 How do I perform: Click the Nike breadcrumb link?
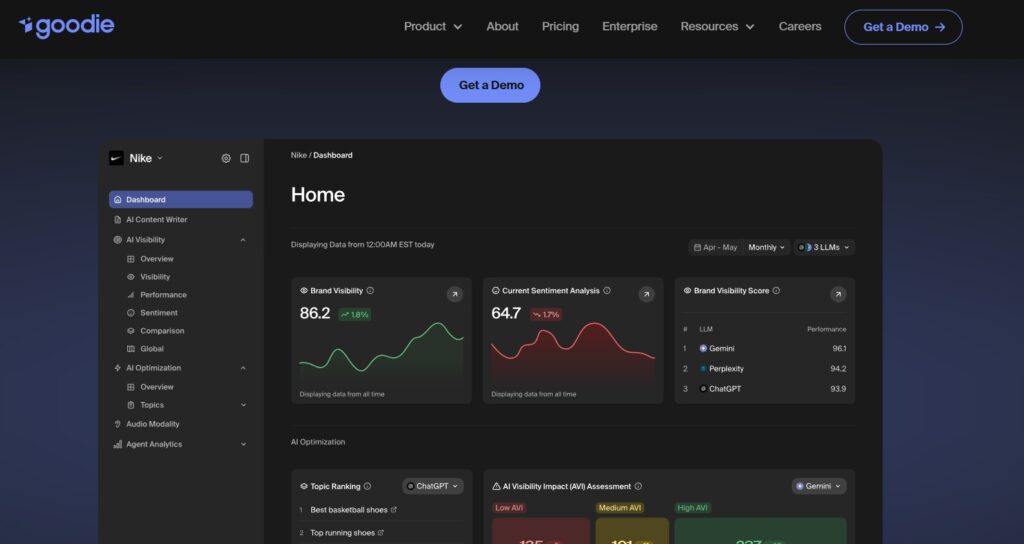(x=298, y=155)
